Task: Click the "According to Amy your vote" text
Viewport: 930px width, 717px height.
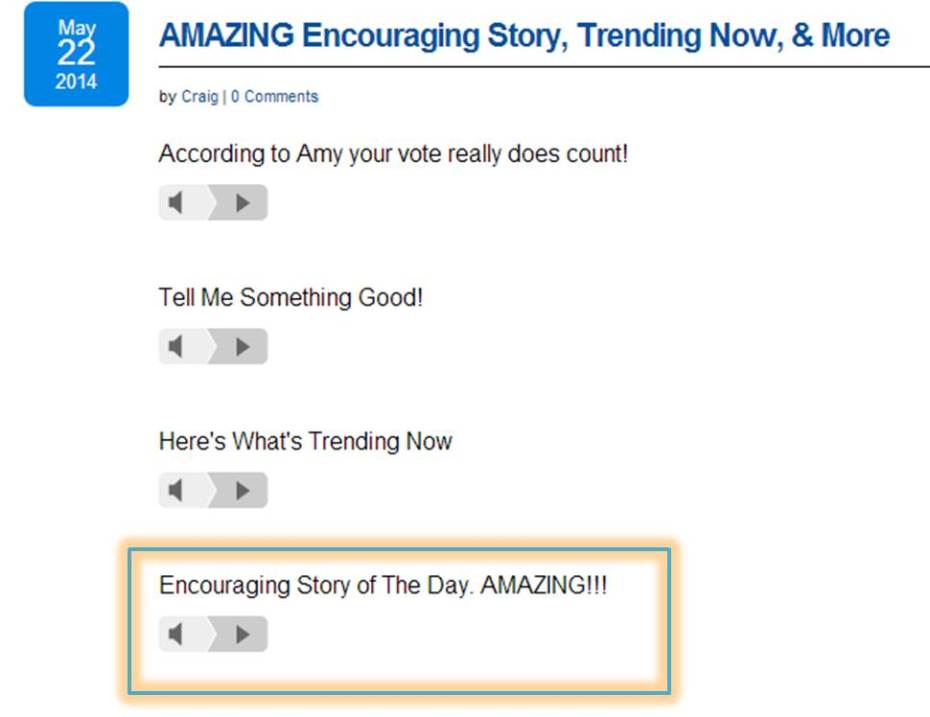Action: [393, 155]
